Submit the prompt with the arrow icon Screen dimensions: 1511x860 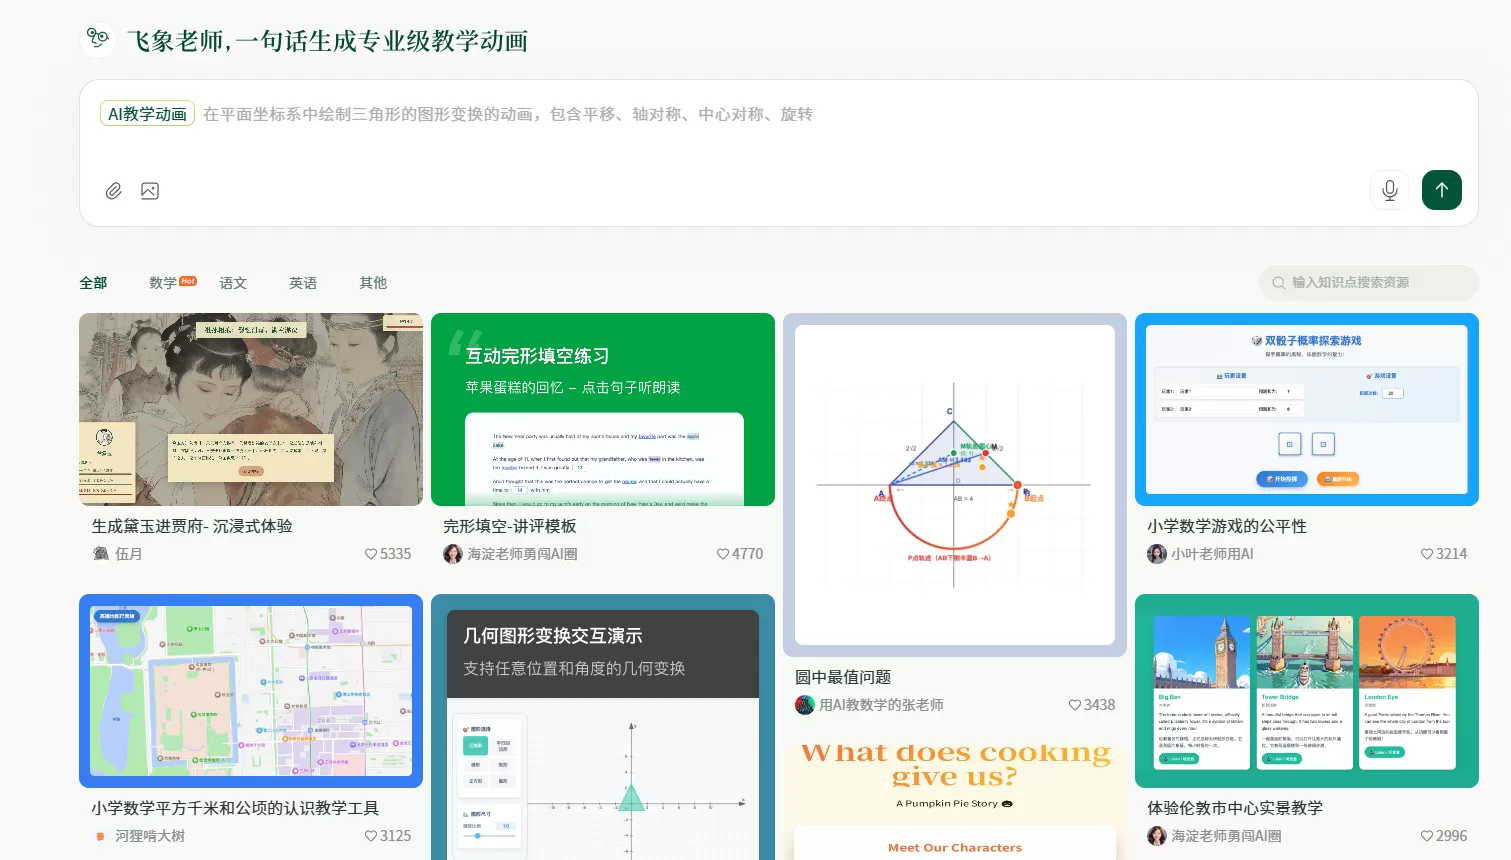tap(1441, 190)
